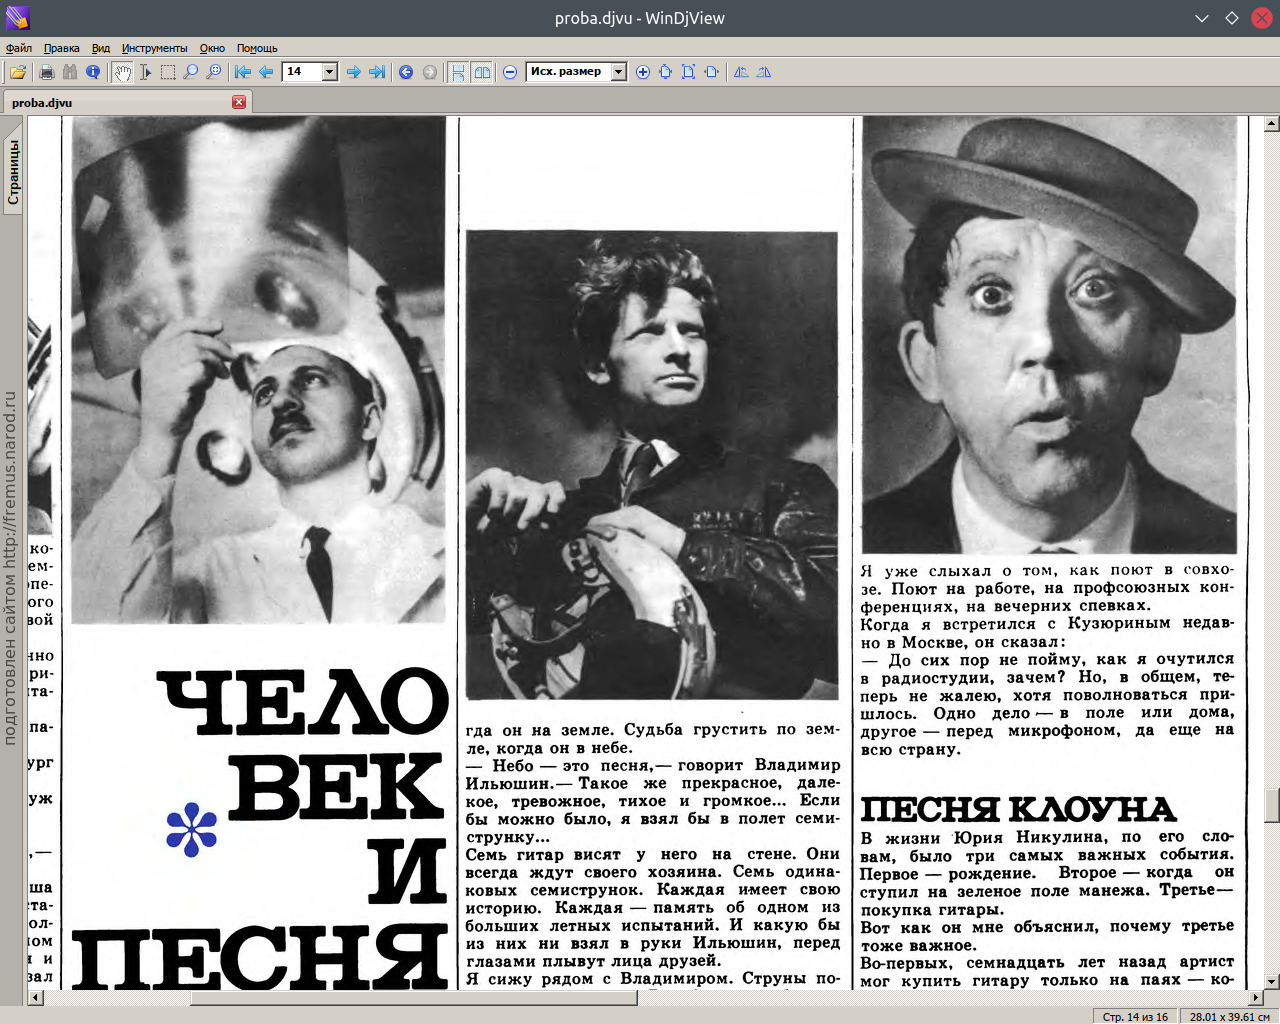Open the zoom level dropdown arrow
The width and height of the screenshot is (1280, 1024).
tap(619, 72)
